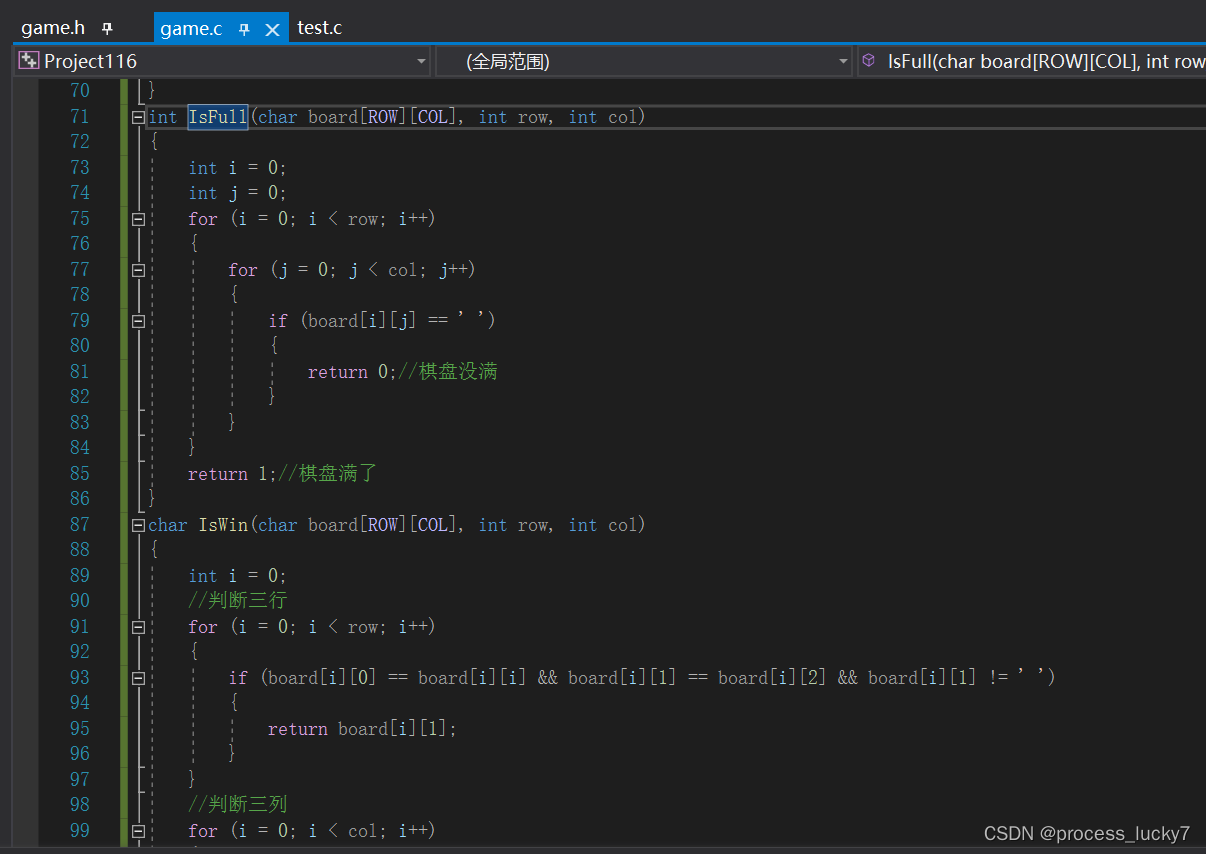Click line number 71 in the margin

[79, 117]
